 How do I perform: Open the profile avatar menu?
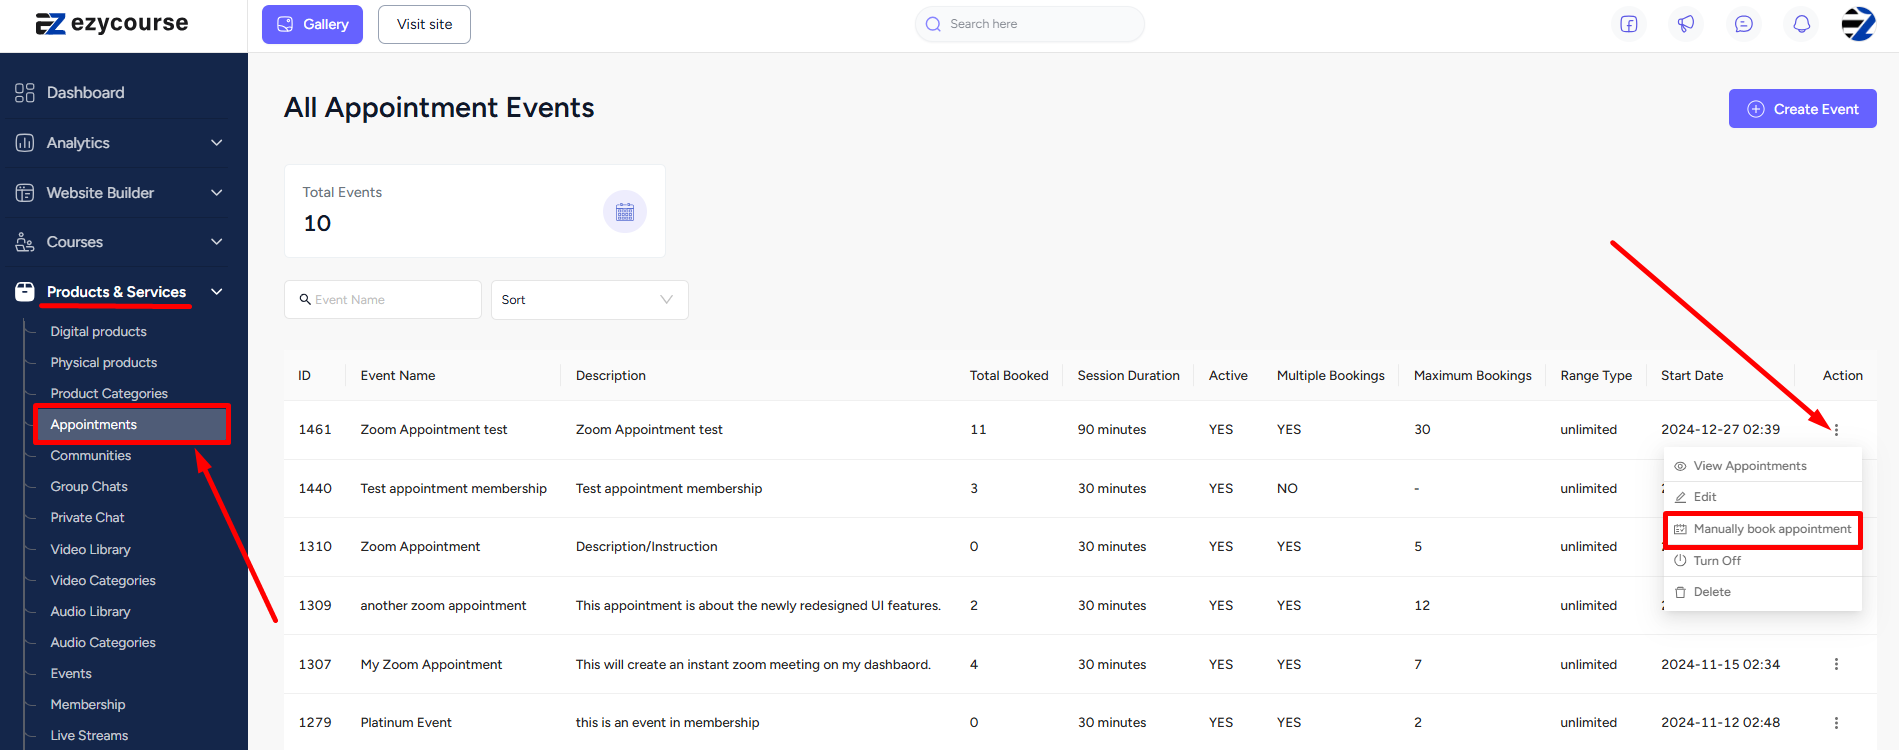[x=1859, y=24]
